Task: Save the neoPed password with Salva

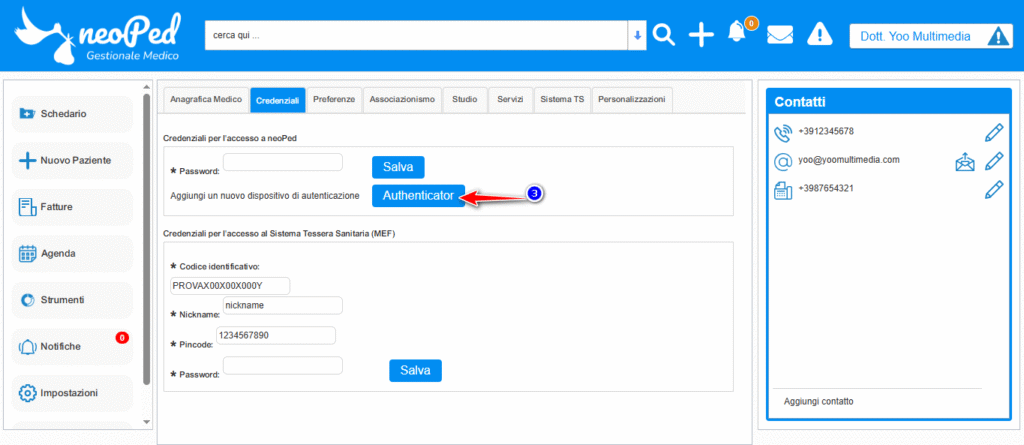Action: click(397, 167)
